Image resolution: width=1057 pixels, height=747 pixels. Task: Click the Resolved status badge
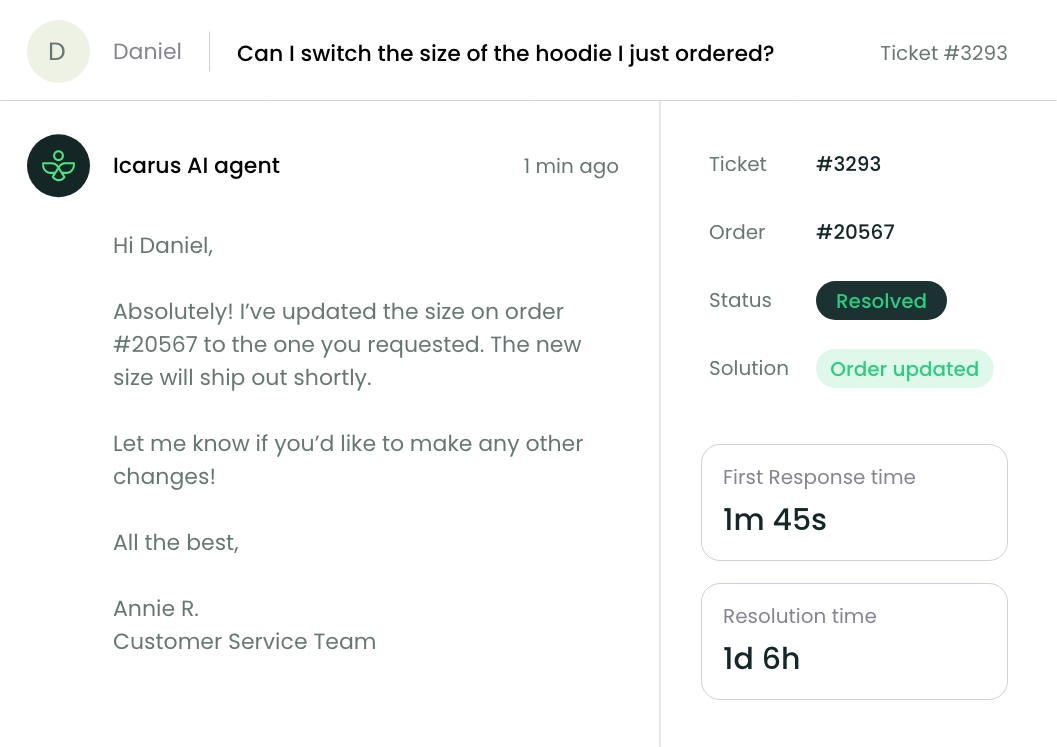(x=881, y=301)
